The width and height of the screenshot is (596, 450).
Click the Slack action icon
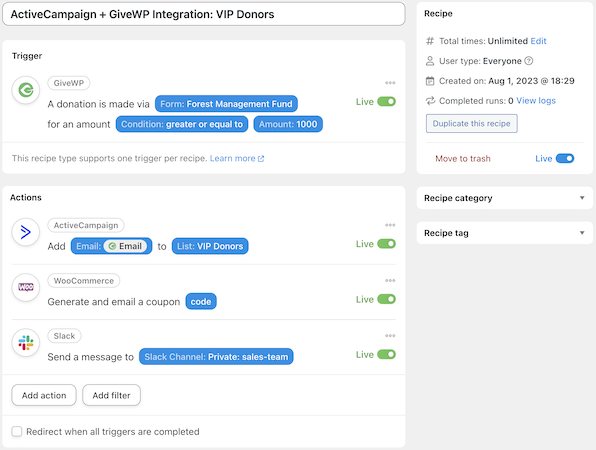point(26,342)
